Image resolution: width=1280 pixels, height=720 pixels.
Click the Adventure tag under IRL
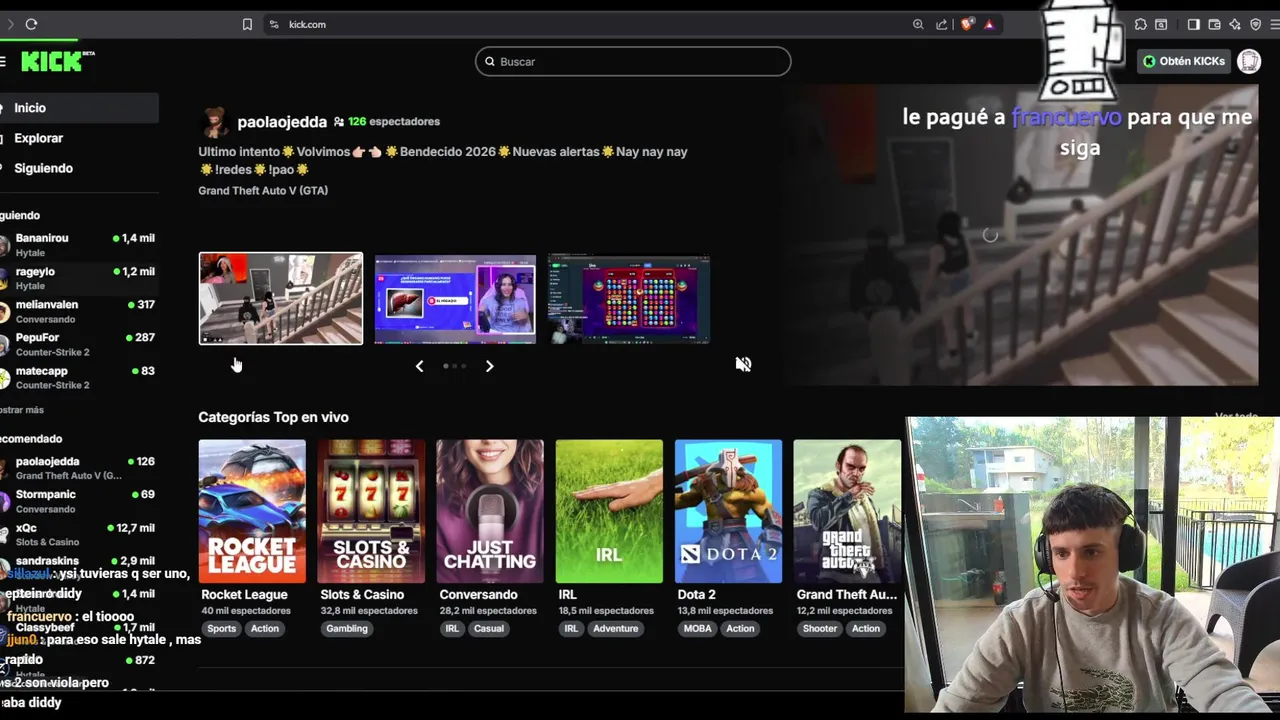616,628
